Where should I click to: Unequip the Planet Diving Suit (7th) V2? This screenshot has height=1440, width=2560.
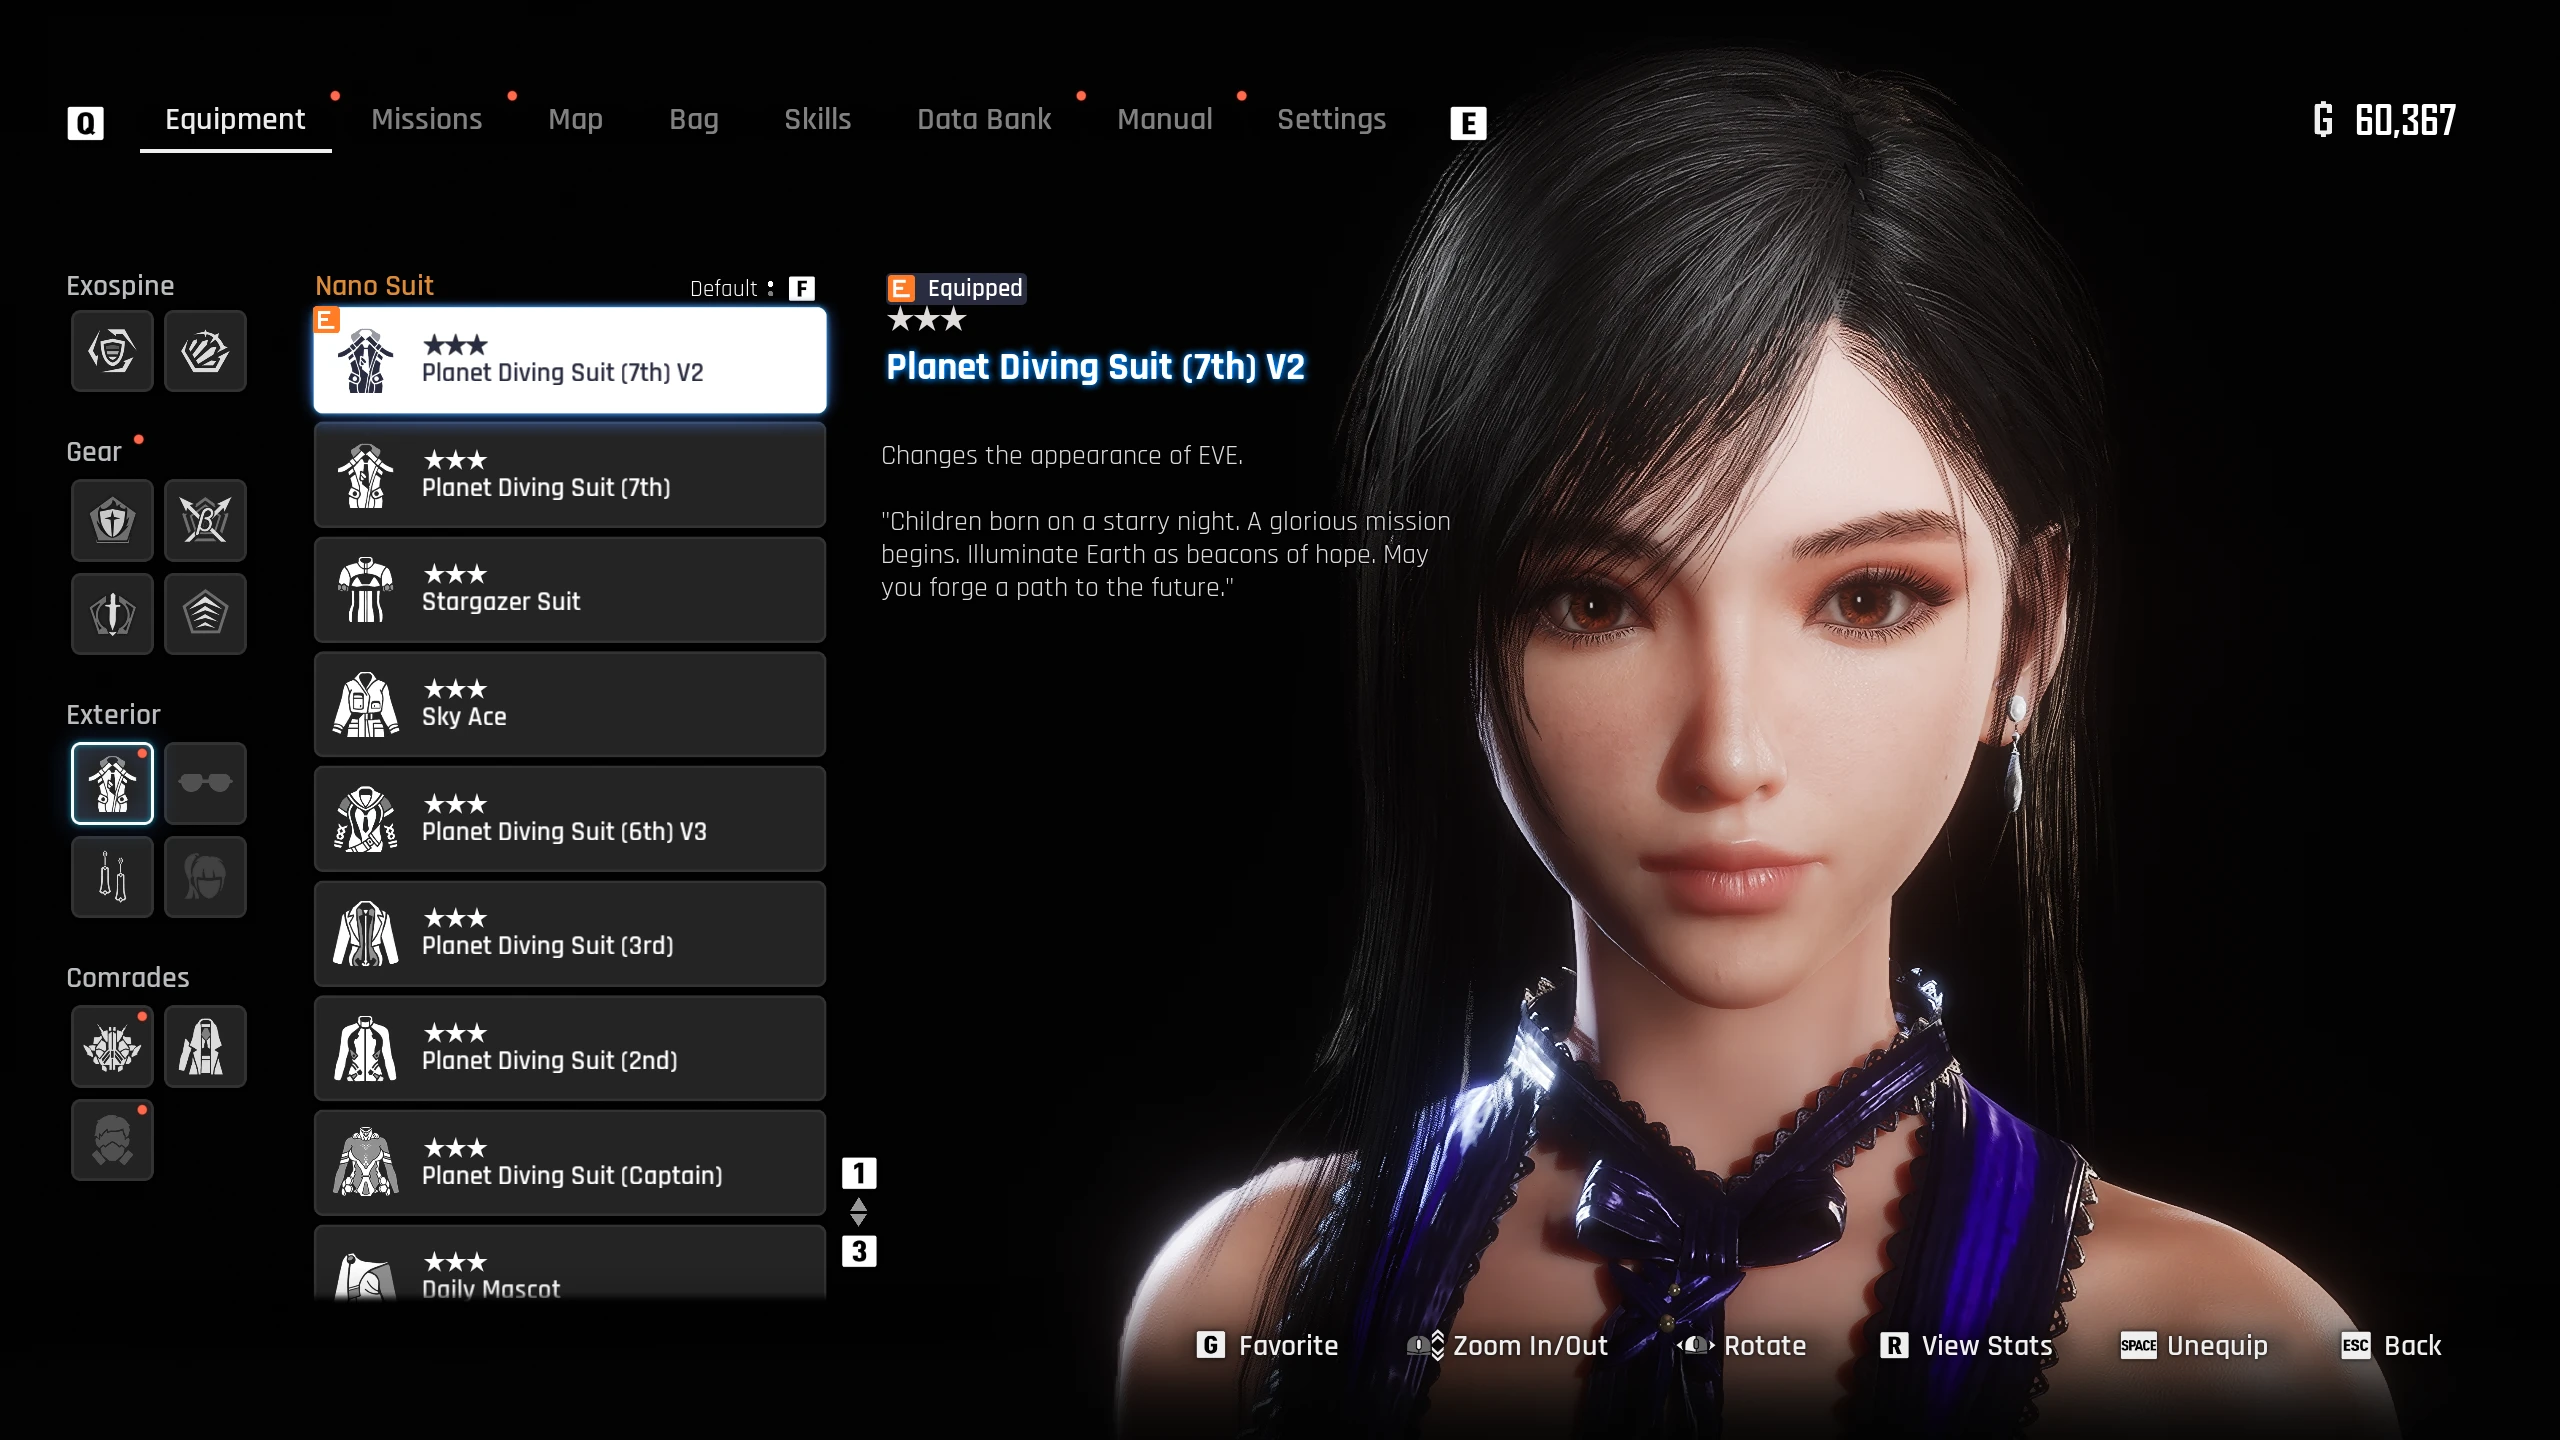click(2194, 1346)
